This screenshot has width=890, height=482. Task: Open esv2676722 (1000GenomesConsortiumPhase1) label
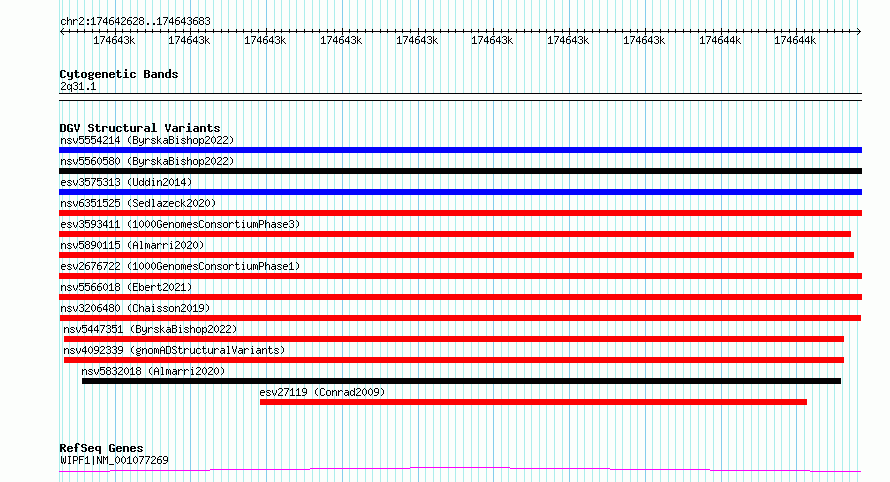[x=180, y=266]
